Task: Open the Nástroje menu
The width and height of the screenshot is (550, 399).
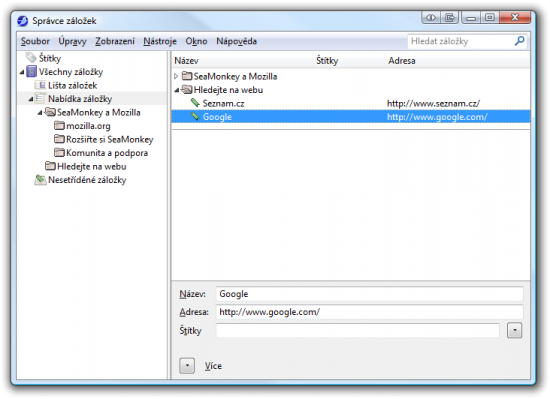Action: click(160, 41)
